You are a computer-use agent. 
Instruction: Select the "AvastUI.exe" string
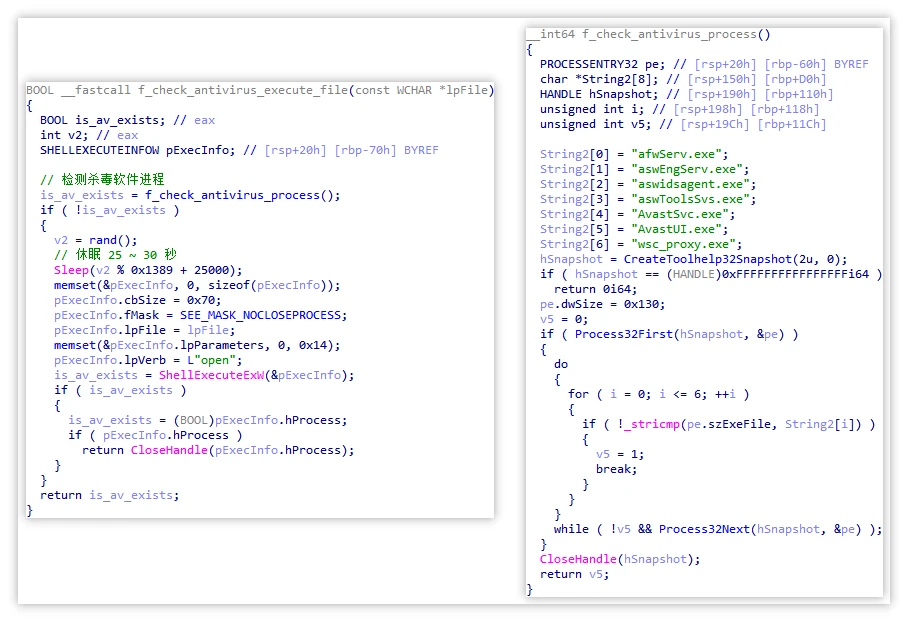tap(676, 229)
